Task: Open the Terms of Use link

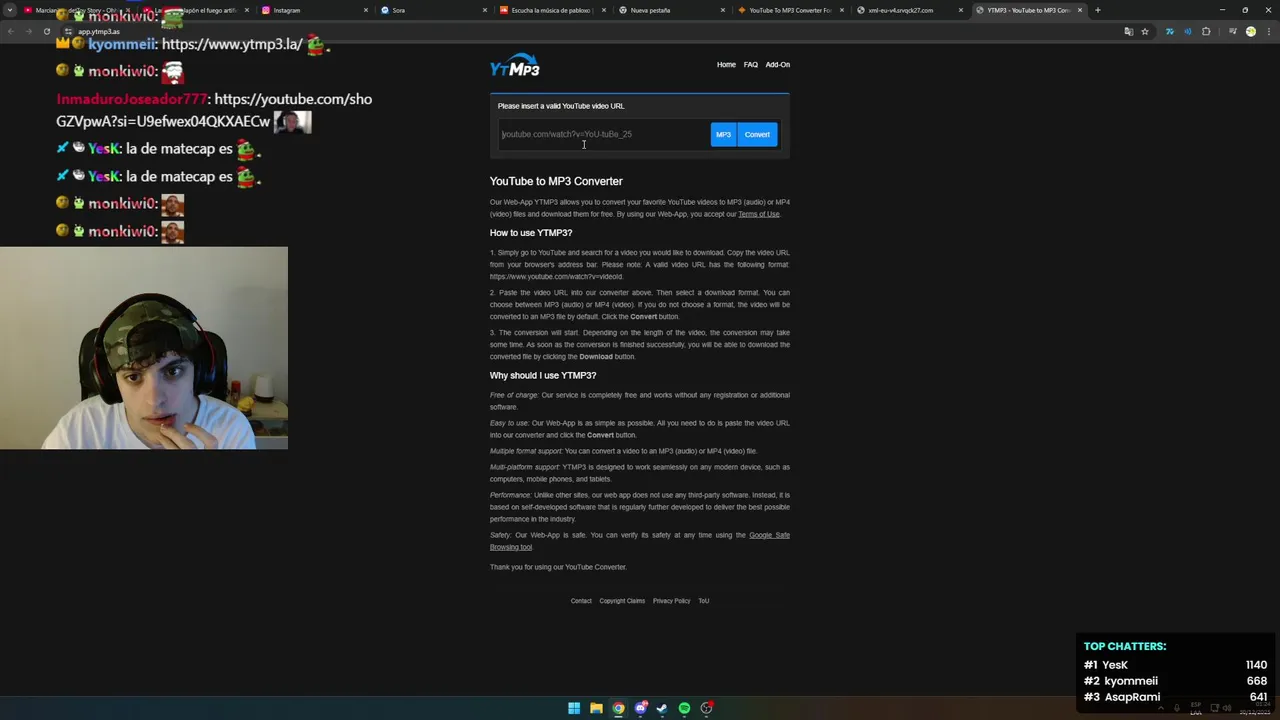Action: pyautogui.click(x=759, y=214)
